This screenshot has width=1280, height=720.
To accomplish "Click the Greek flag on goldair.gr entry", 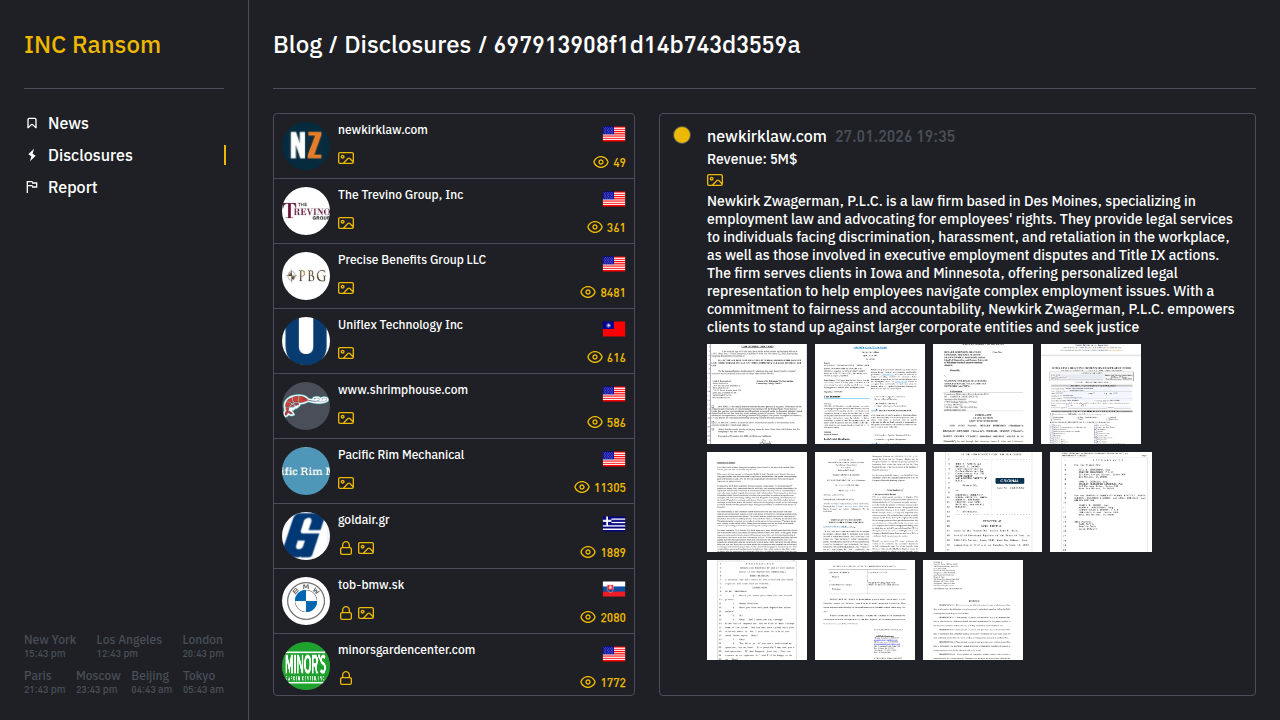I will point(614,524).
